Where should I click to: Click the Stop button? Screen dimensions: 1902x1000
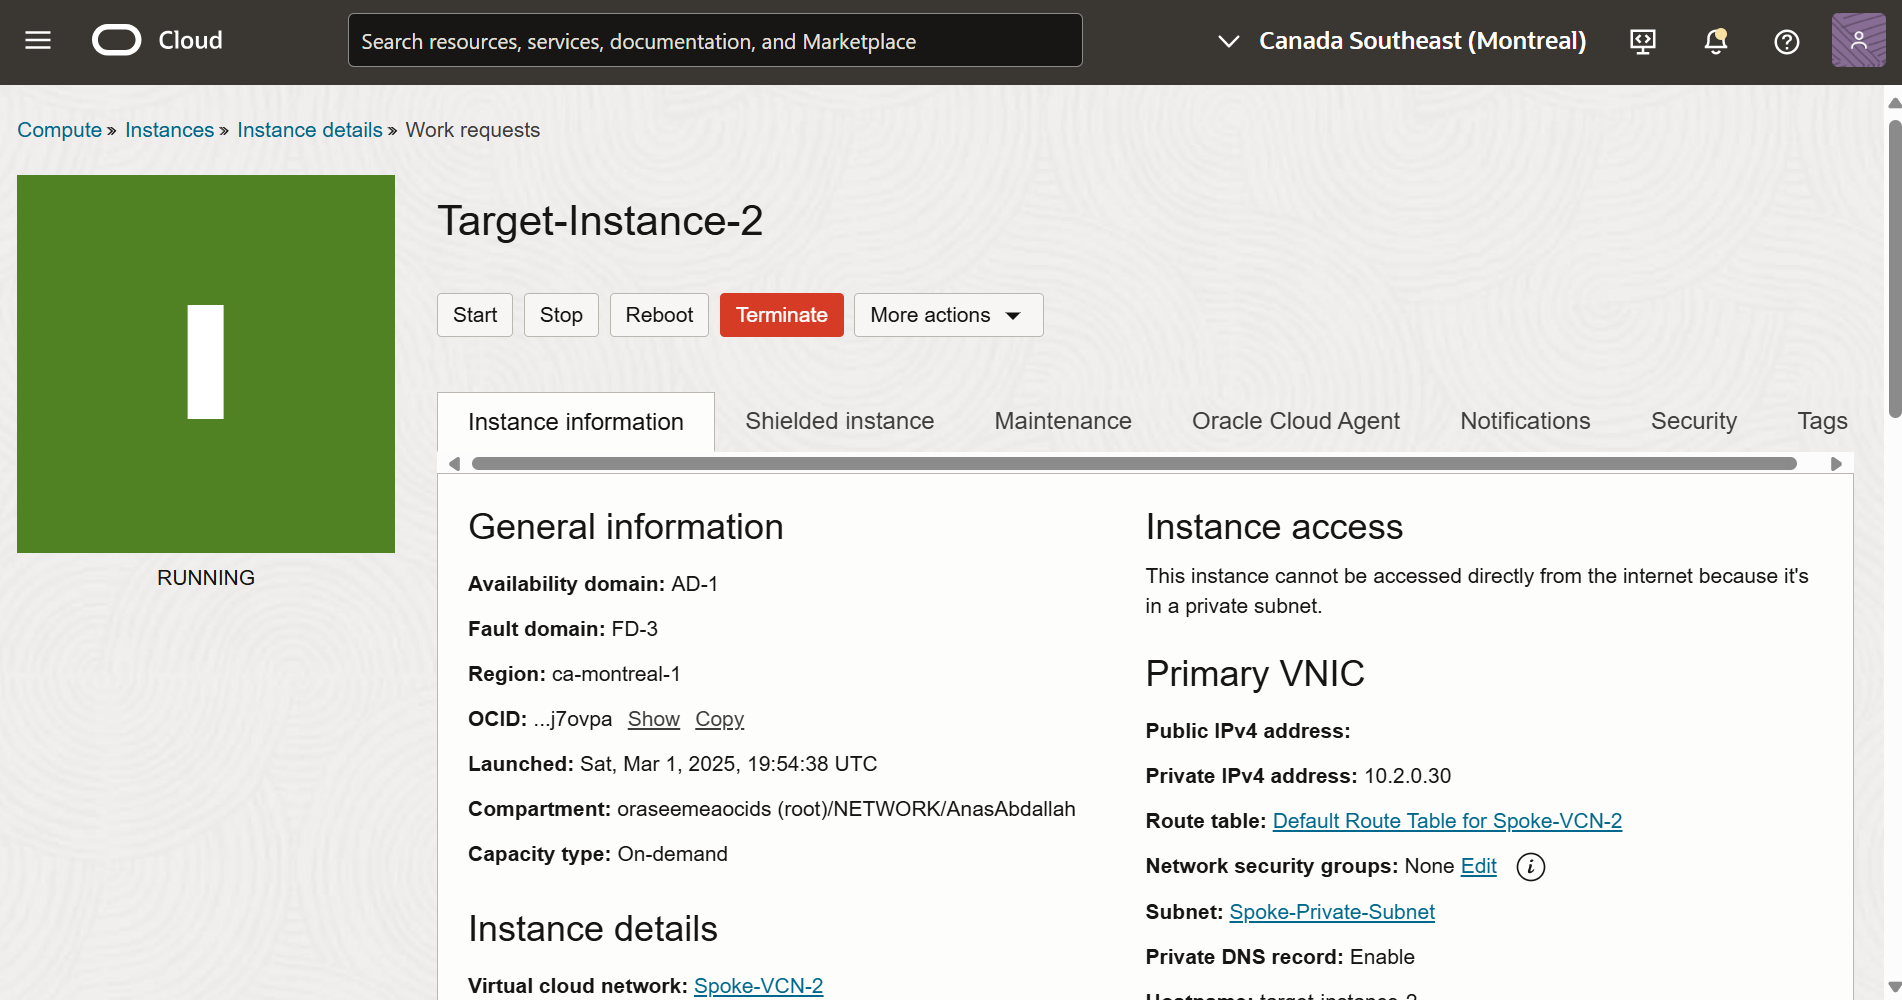(561, 315)
